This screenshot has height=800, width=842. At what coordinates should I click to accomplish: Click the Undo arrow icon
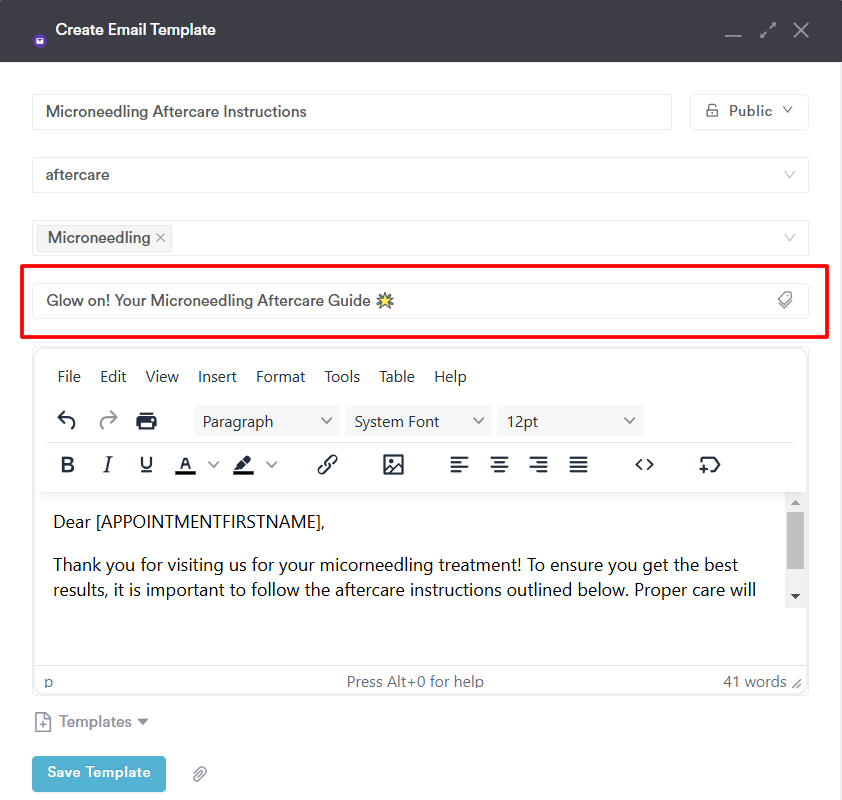pyautogui.click(x=67, y=420)
